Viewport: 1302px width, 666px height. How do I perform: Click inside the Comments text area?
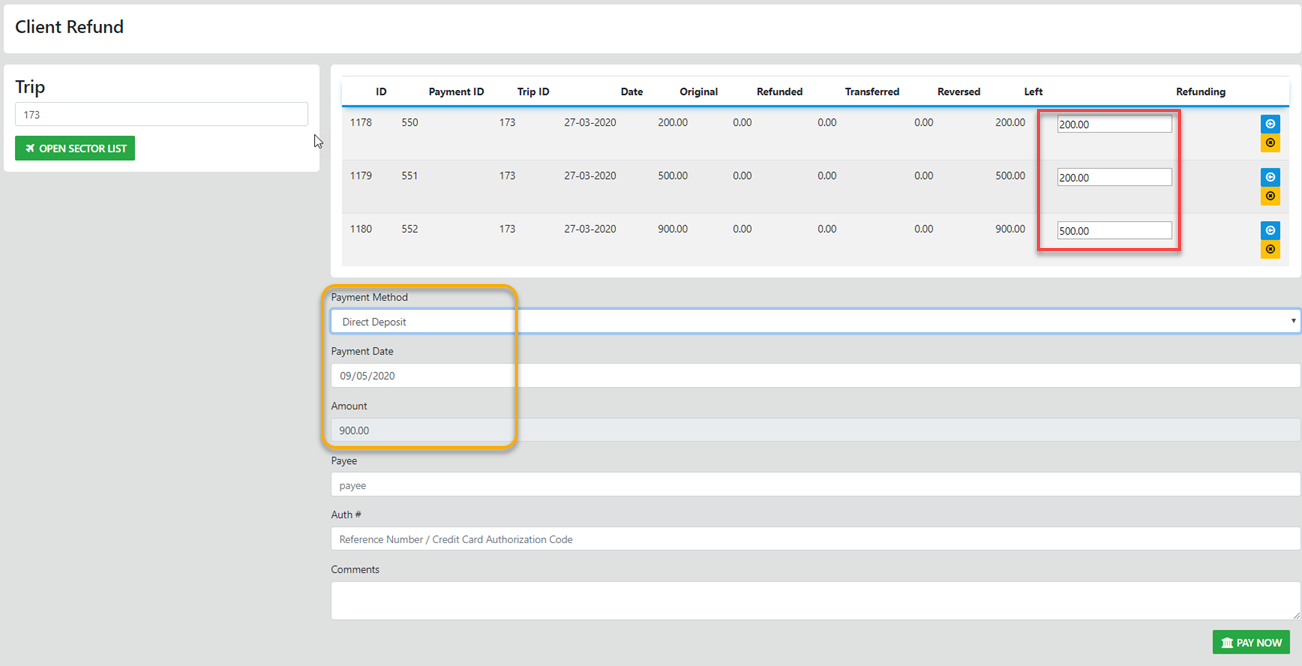[814, 601]
